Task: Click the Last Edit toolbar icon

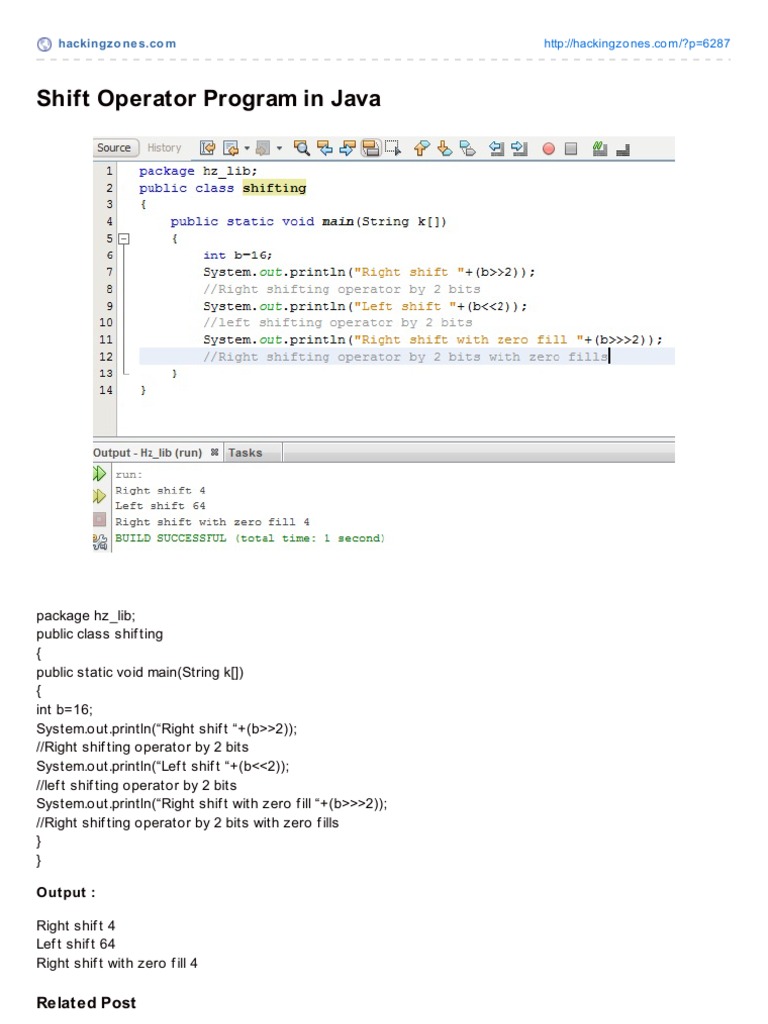Action: pyautogui.click(x=208, y=148)
